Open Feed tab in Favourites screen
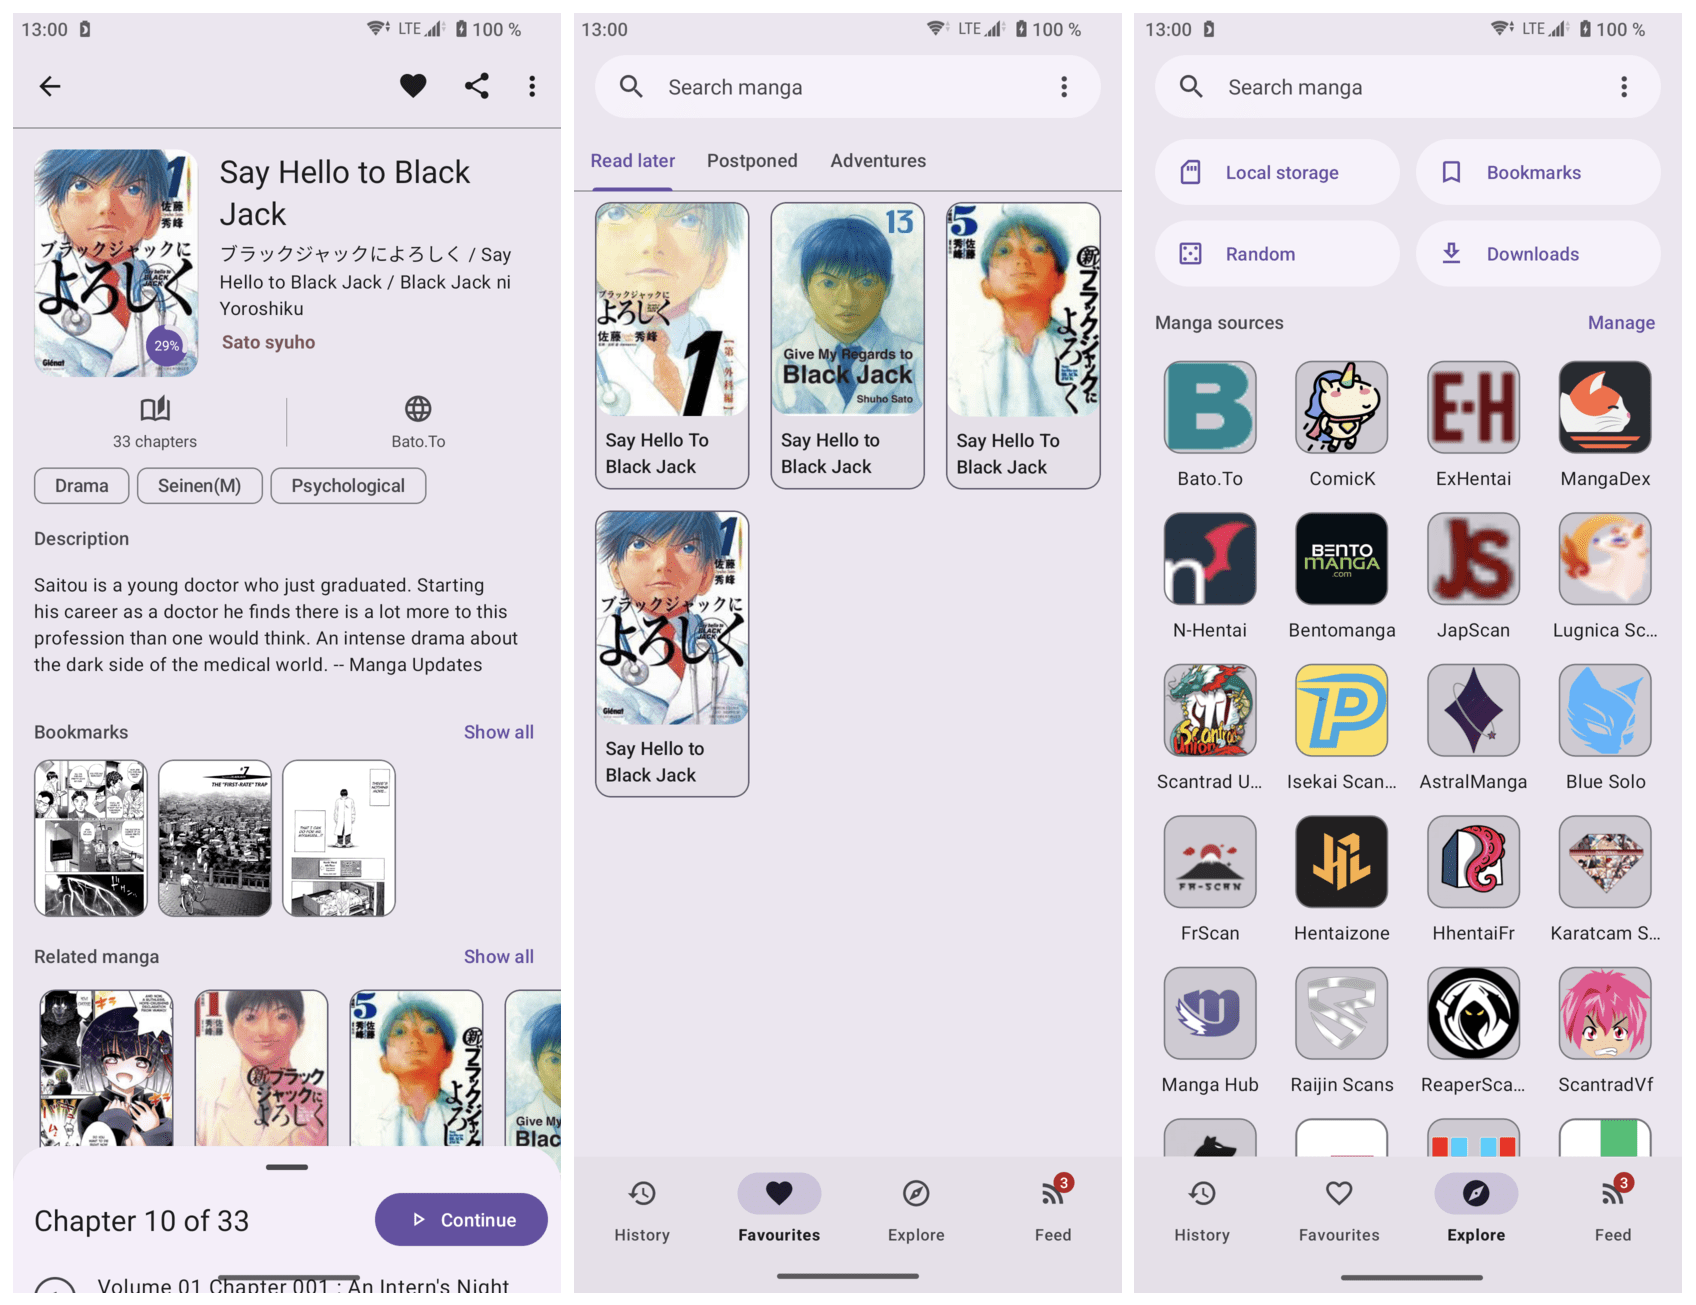 (1053, 1209)
